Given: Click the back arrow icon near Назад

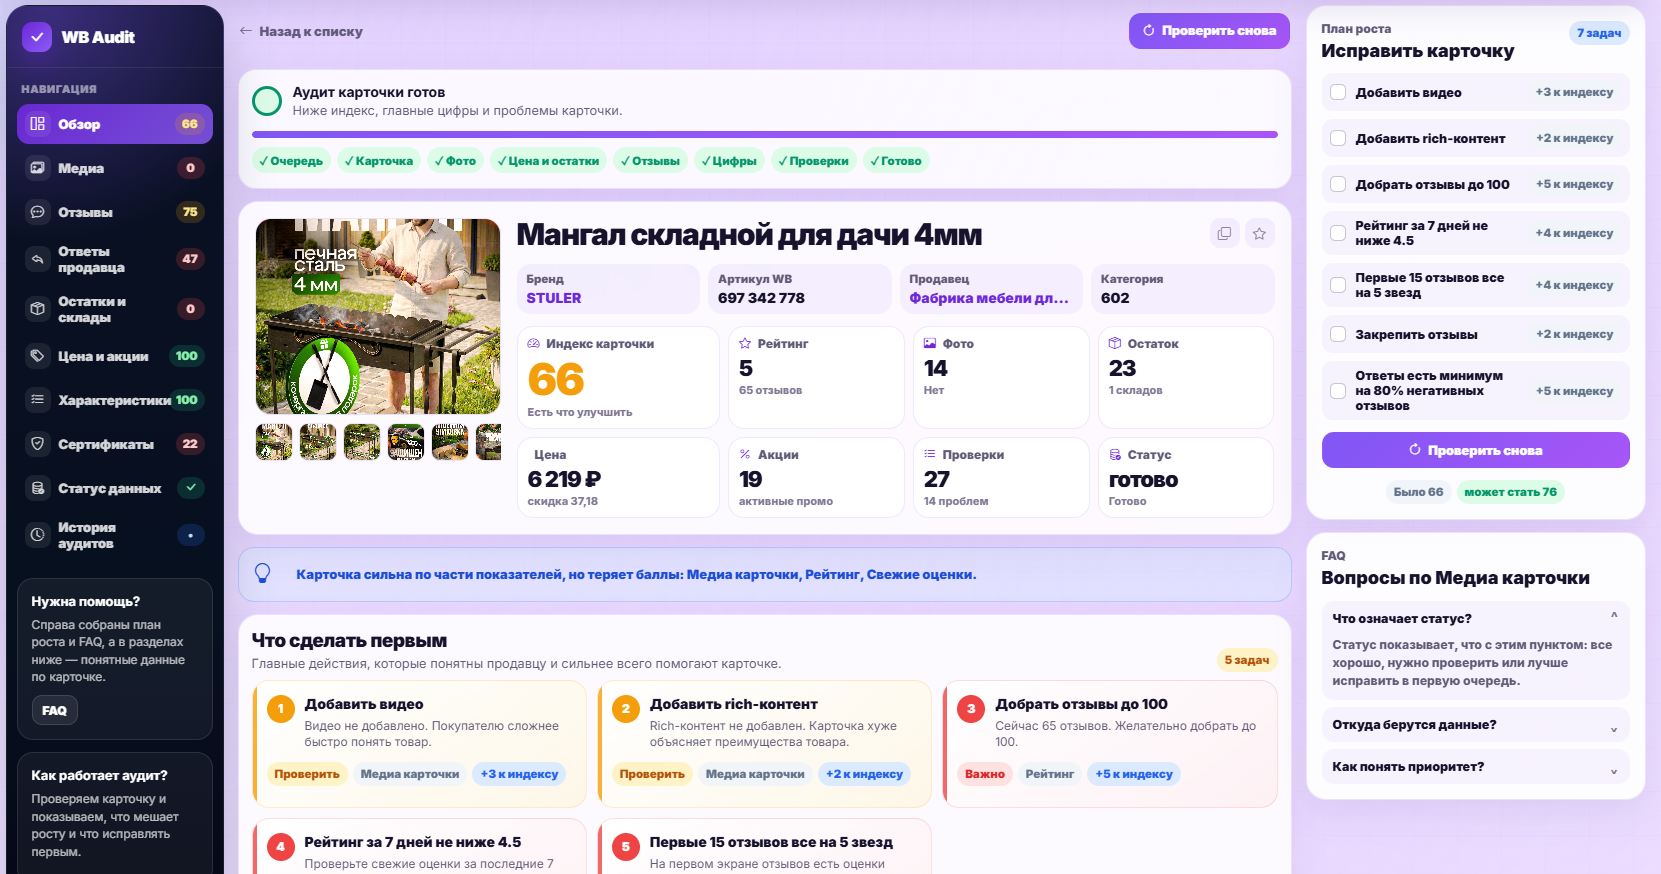Looking at the screenshot, I should coord(246,31).
